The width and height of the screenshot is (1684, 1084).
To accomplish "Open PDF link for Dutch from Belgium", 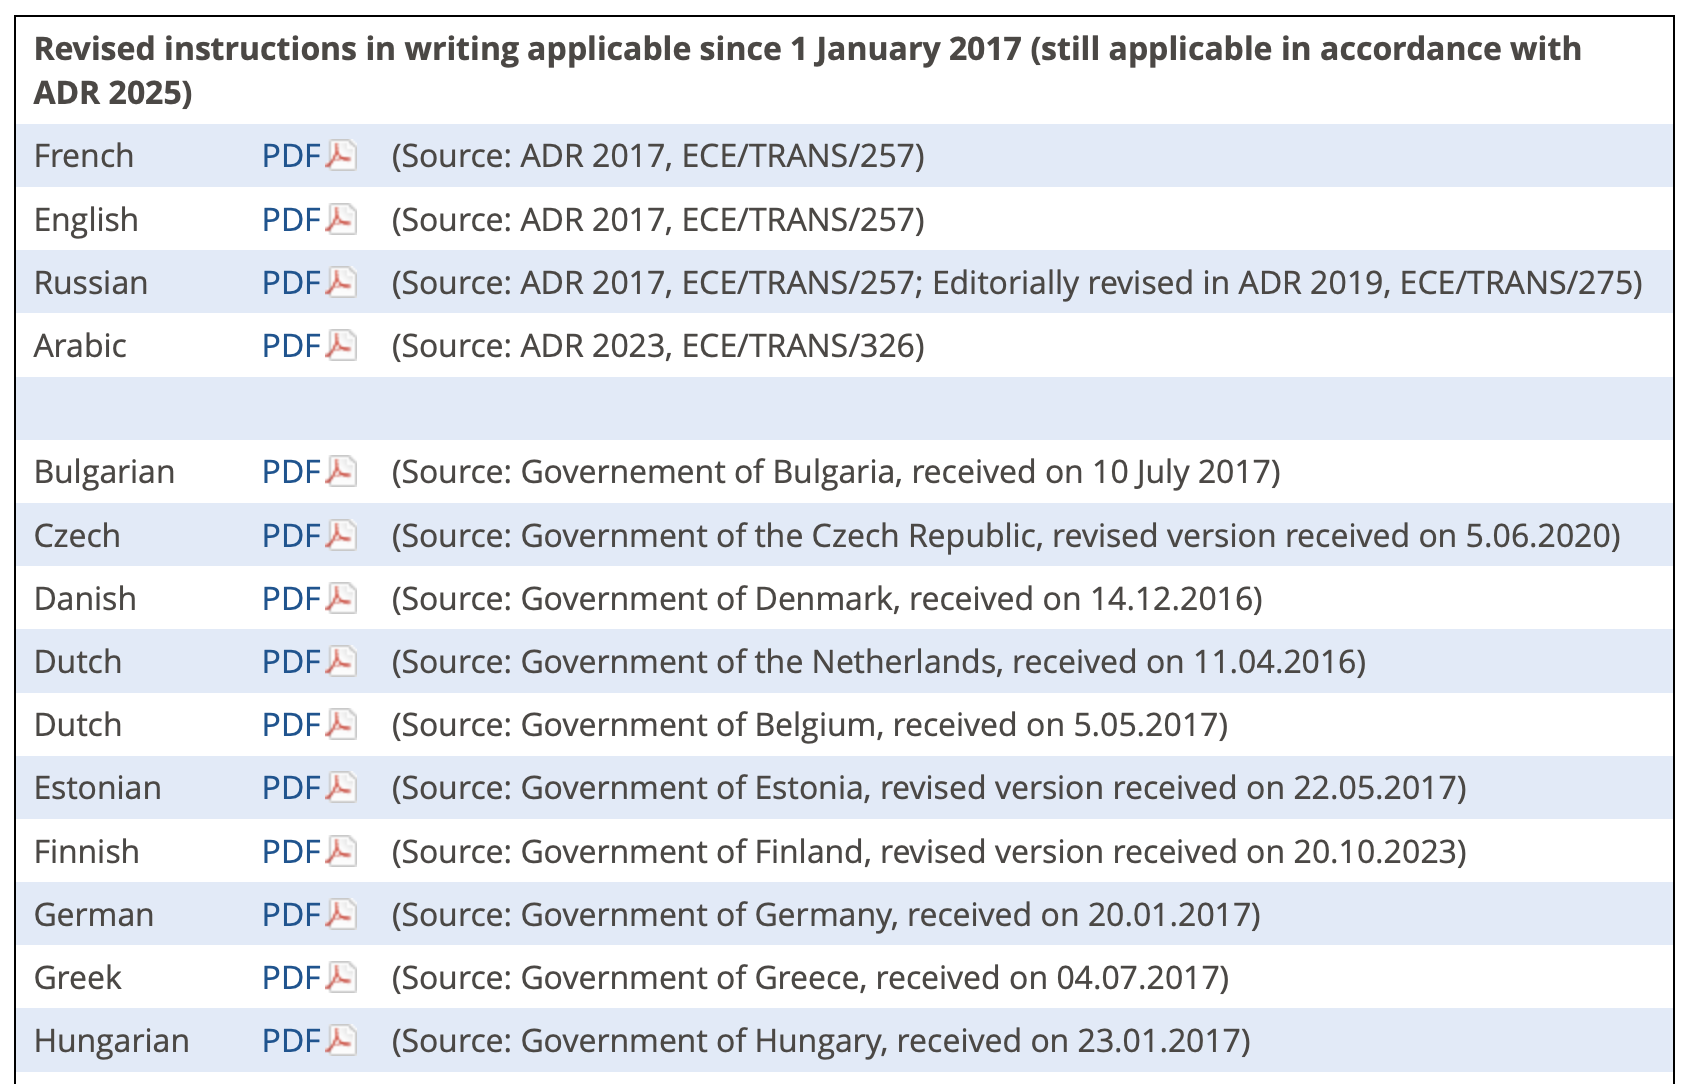I will point(291,725).
